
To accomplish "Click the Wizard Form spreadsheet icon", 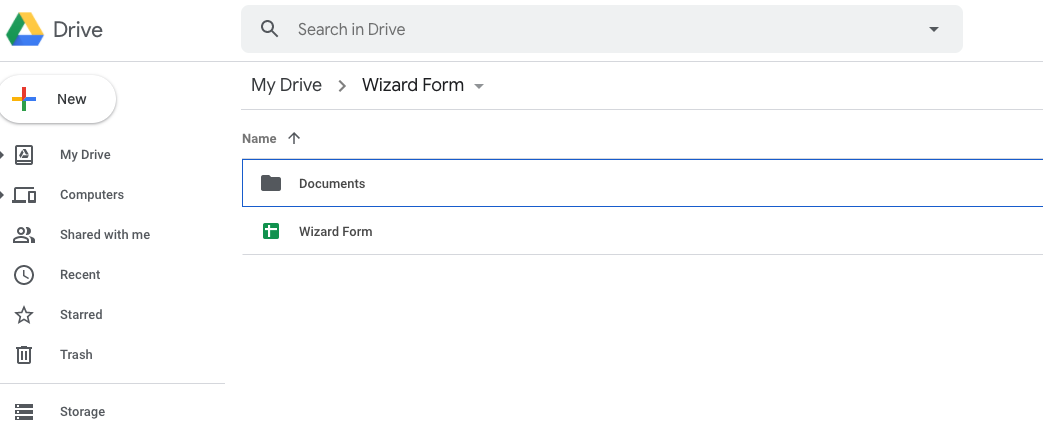I will click(270, 231).
